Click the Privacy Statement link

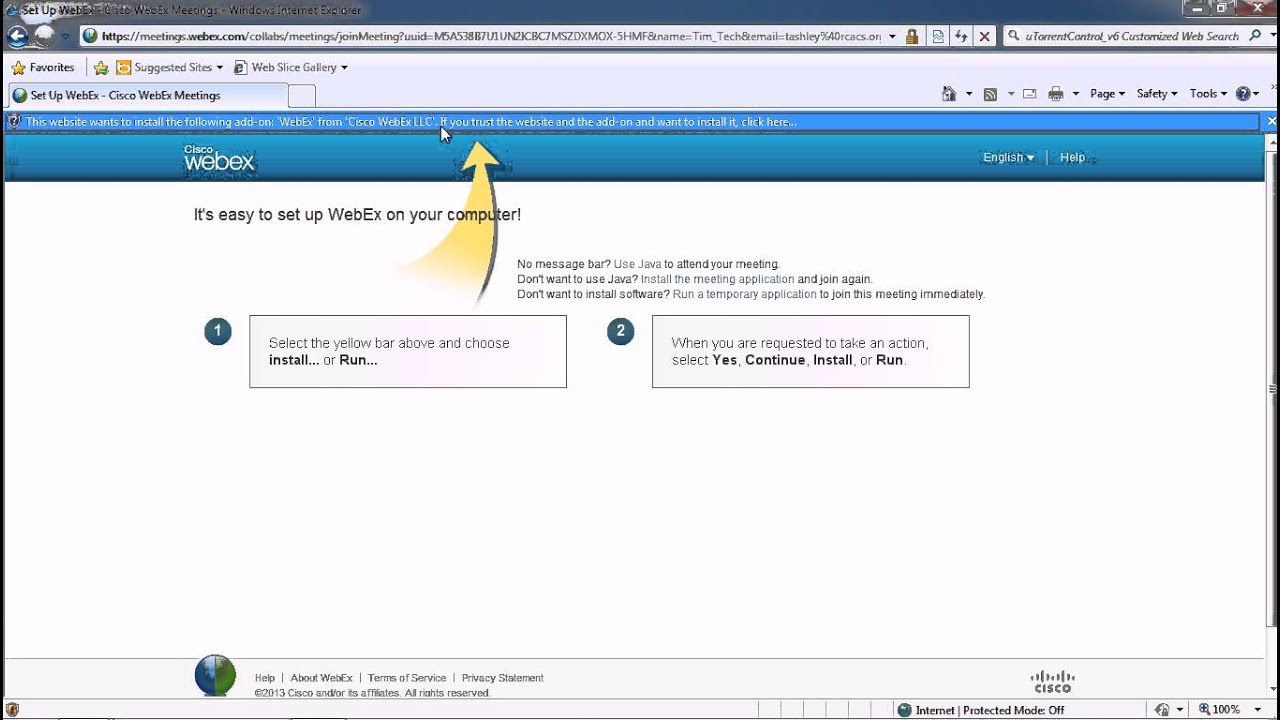pyautogui.click(x=502, y=678)
